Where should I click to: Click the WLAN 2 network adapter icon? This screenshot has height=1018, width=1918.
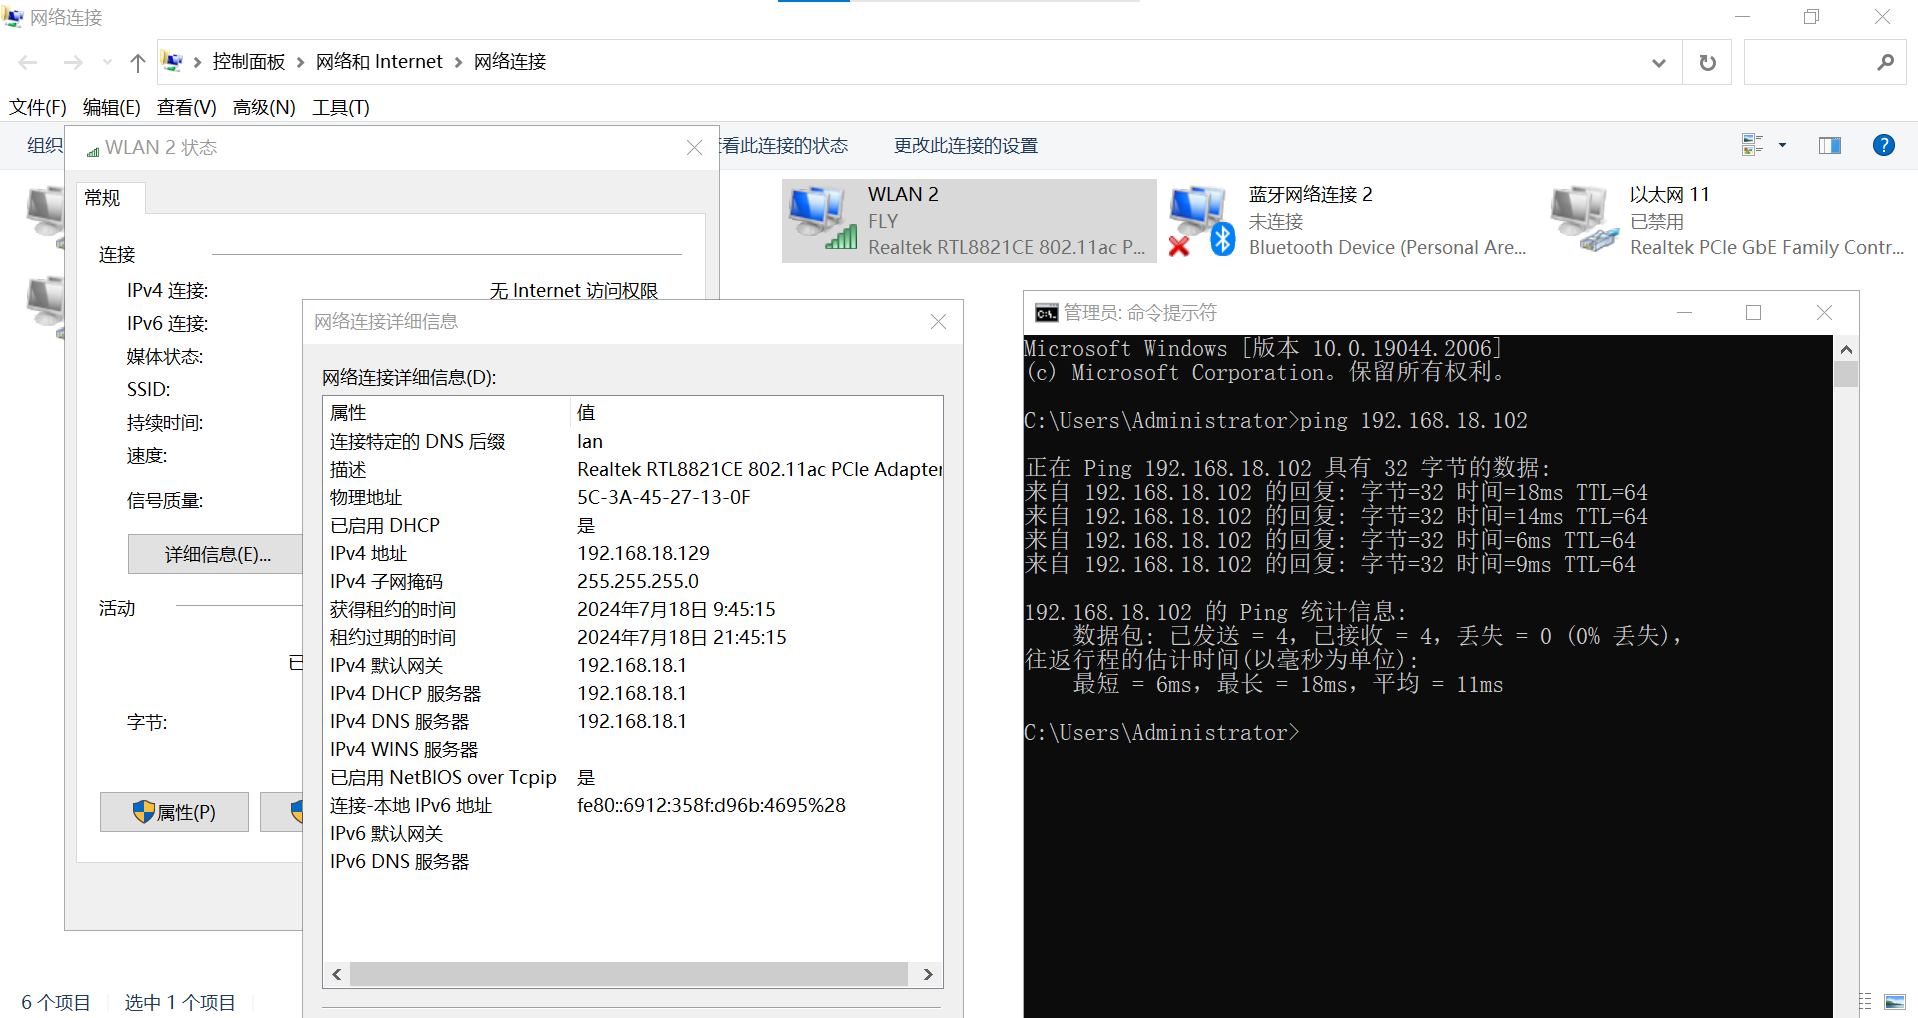coord(822,219)
